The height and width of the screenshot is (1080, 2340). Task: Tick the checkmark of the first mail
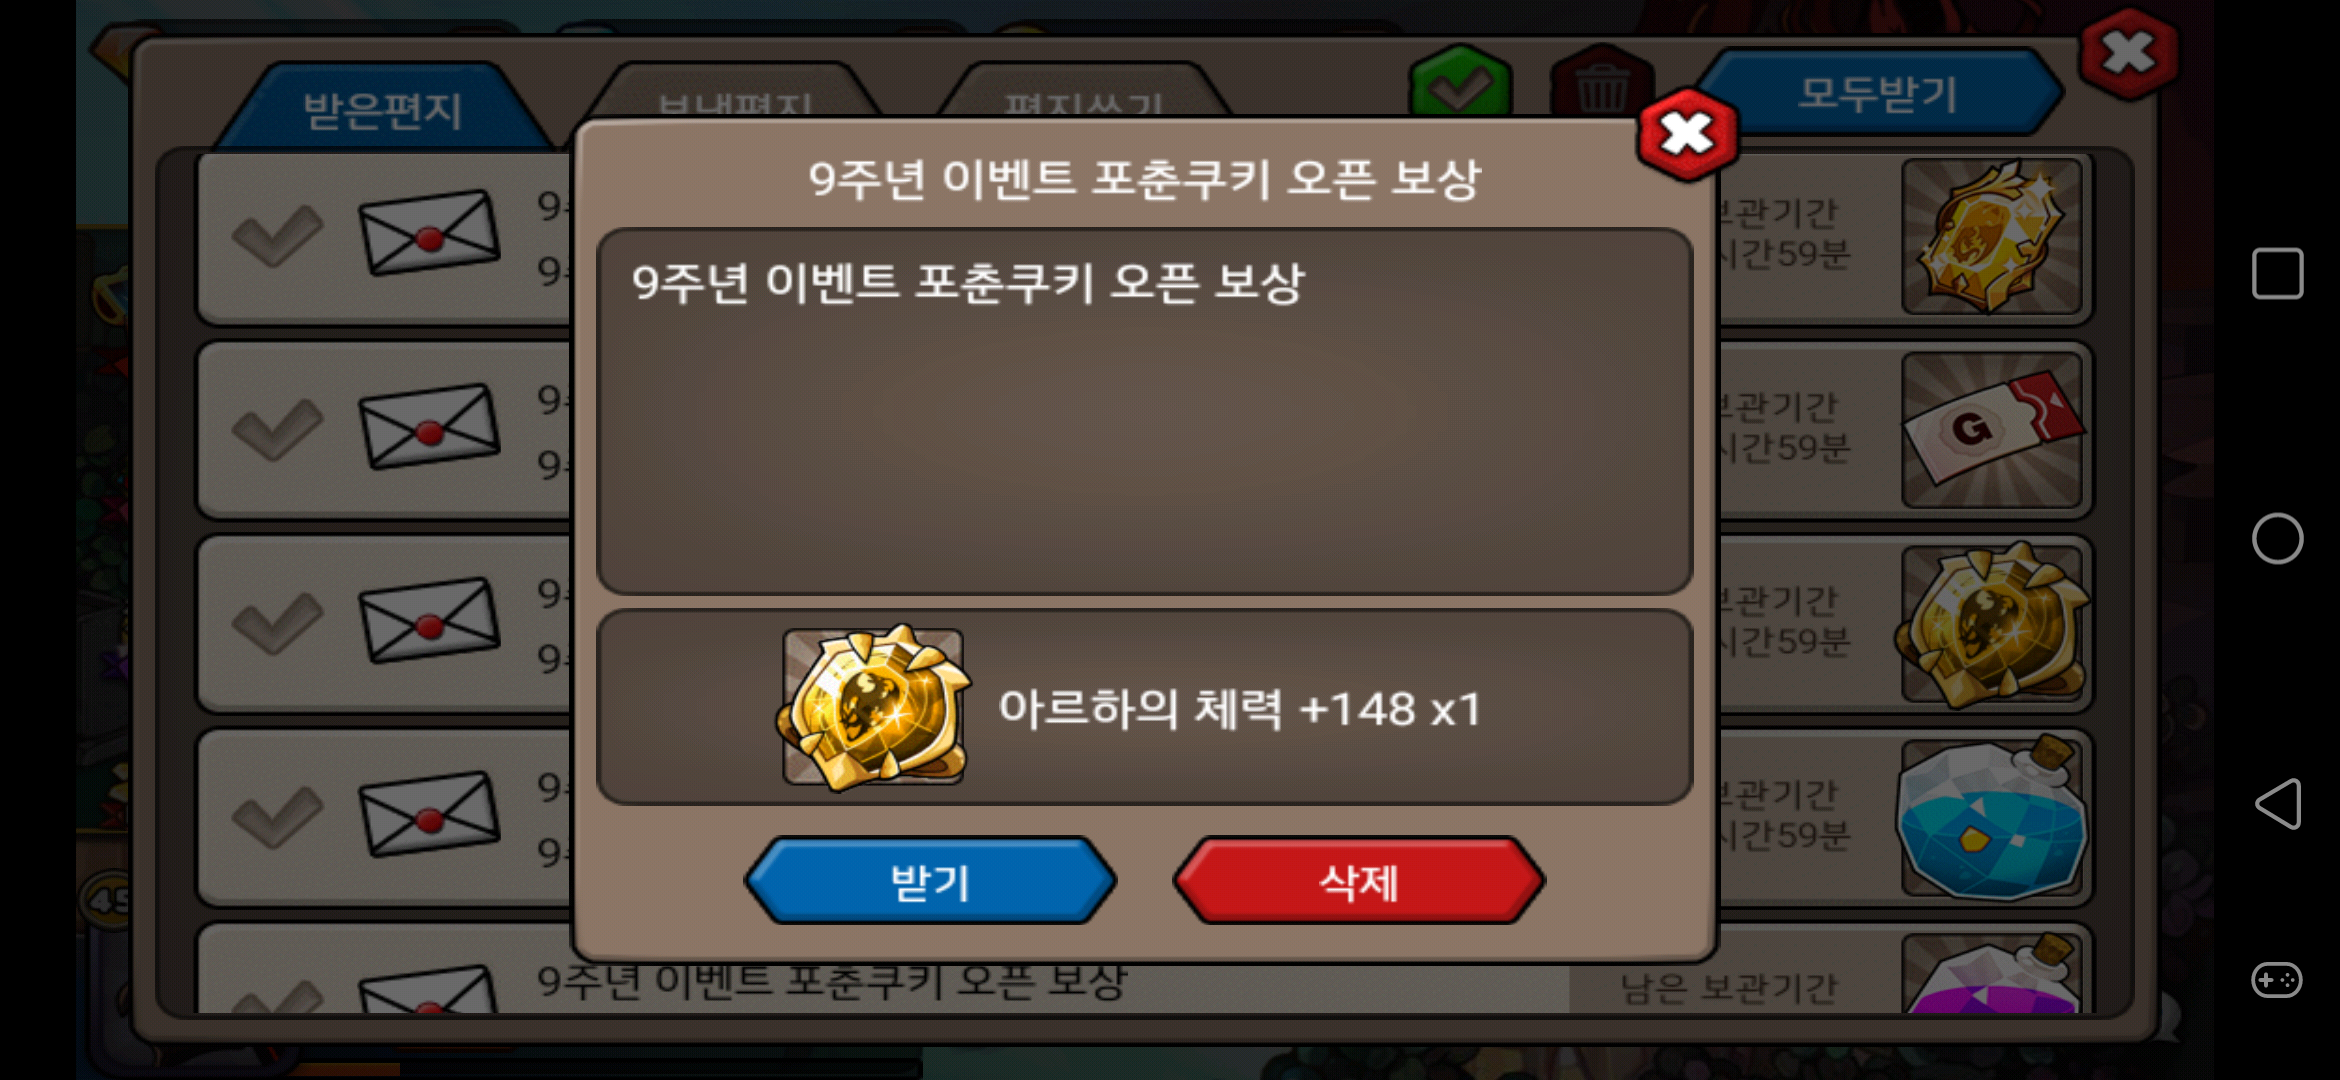(277, 237)
